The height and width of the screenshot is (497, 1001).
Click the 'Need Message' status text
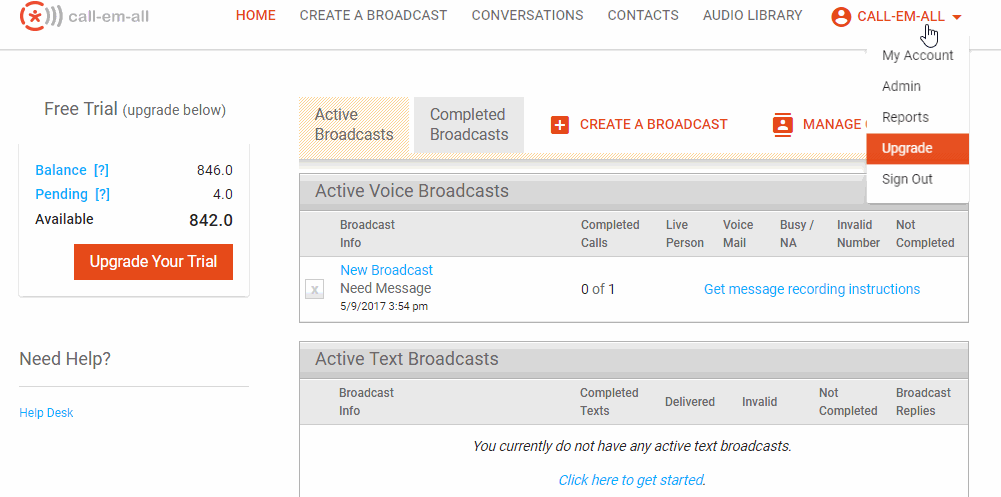(386, 288)
